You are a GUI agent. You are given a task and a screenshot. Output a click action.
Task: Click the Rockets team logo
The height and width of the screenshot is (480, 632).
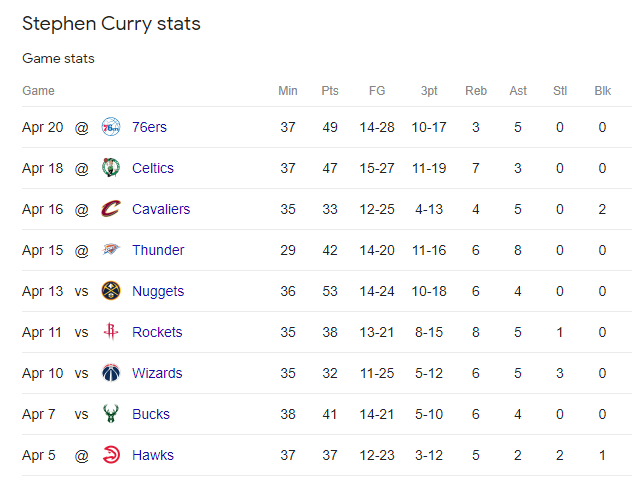111,332
